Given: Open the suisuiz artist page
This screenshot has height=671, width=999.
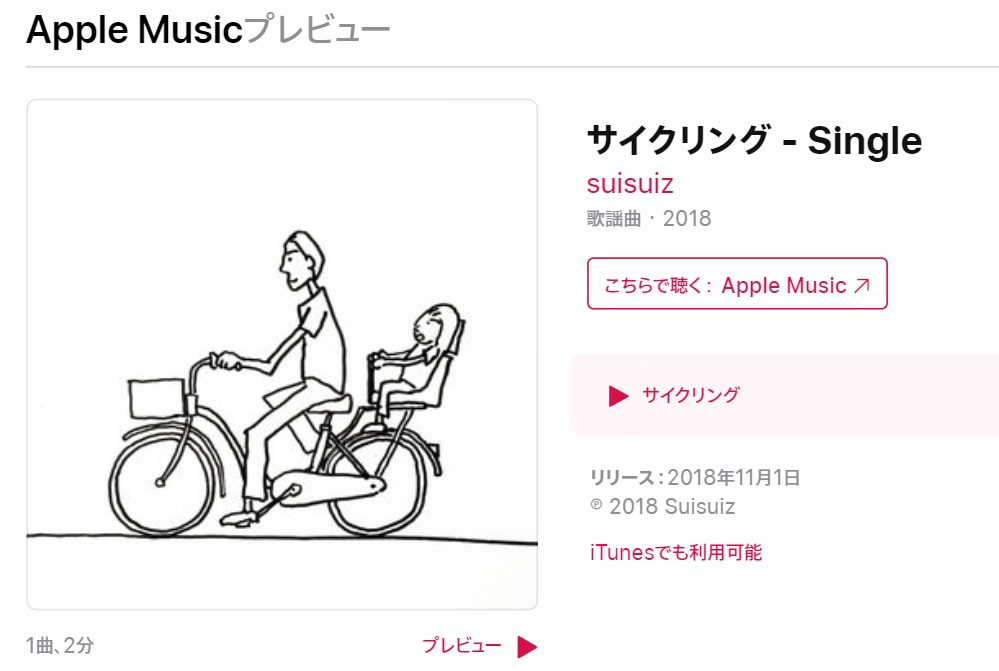Looking at the screenshot, I should (629, 184).
